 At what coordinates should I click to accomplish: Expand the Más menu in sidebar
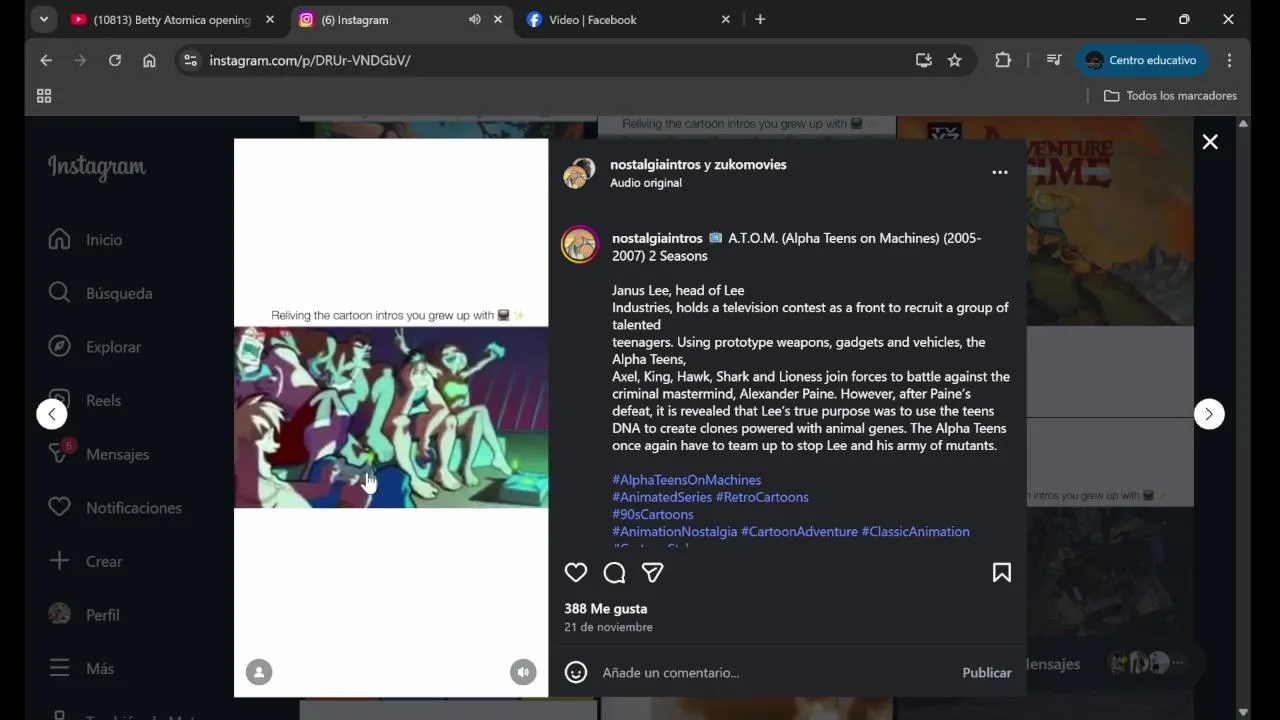[82, 668]
